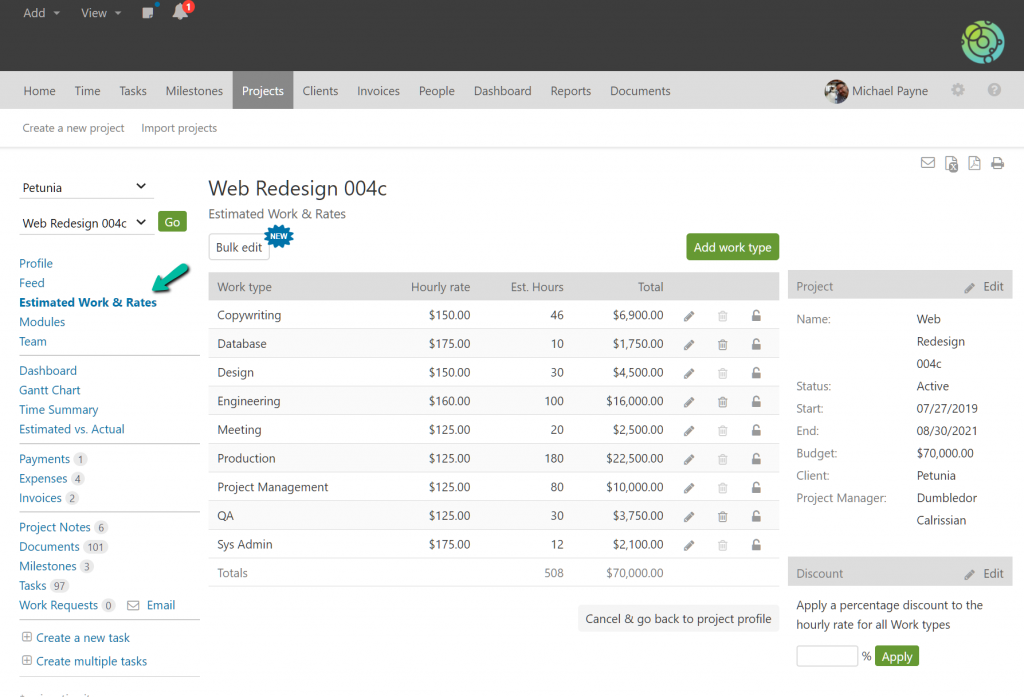Open the help question mark icon
This screenshot has width=1024, height=697.
[994, 90]
